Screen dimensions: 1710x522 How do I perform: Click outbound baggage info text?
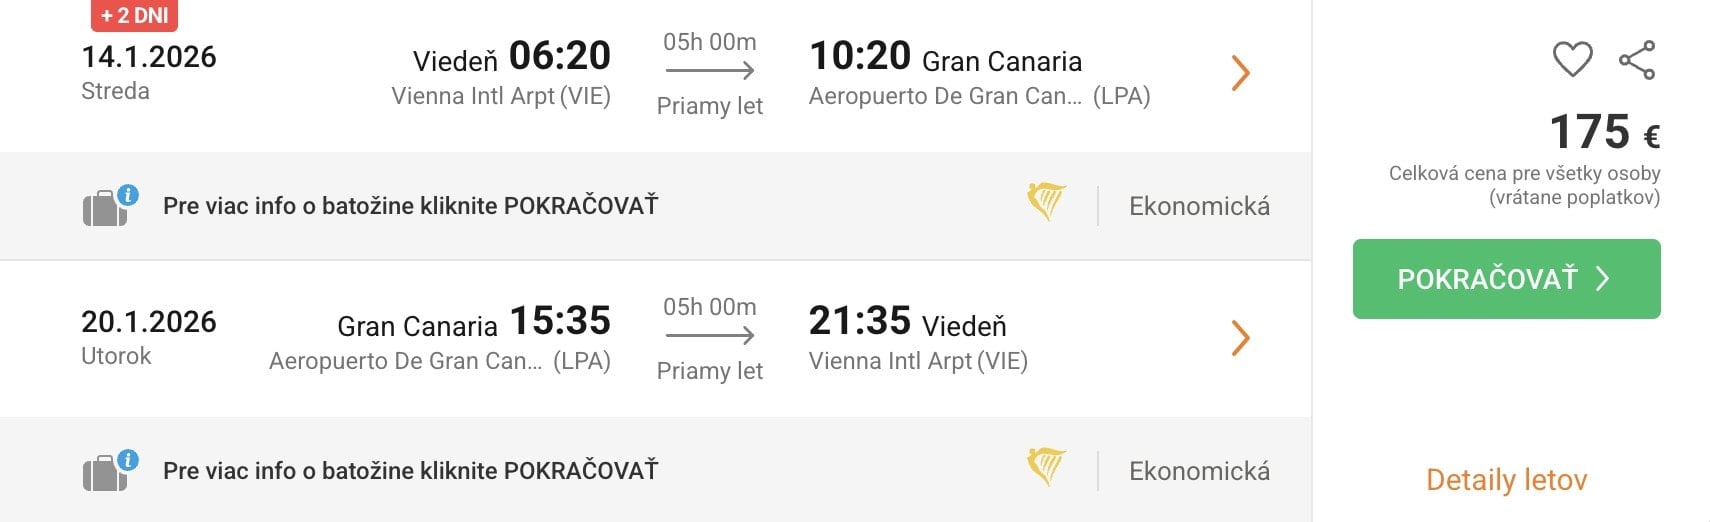[410, 206]
